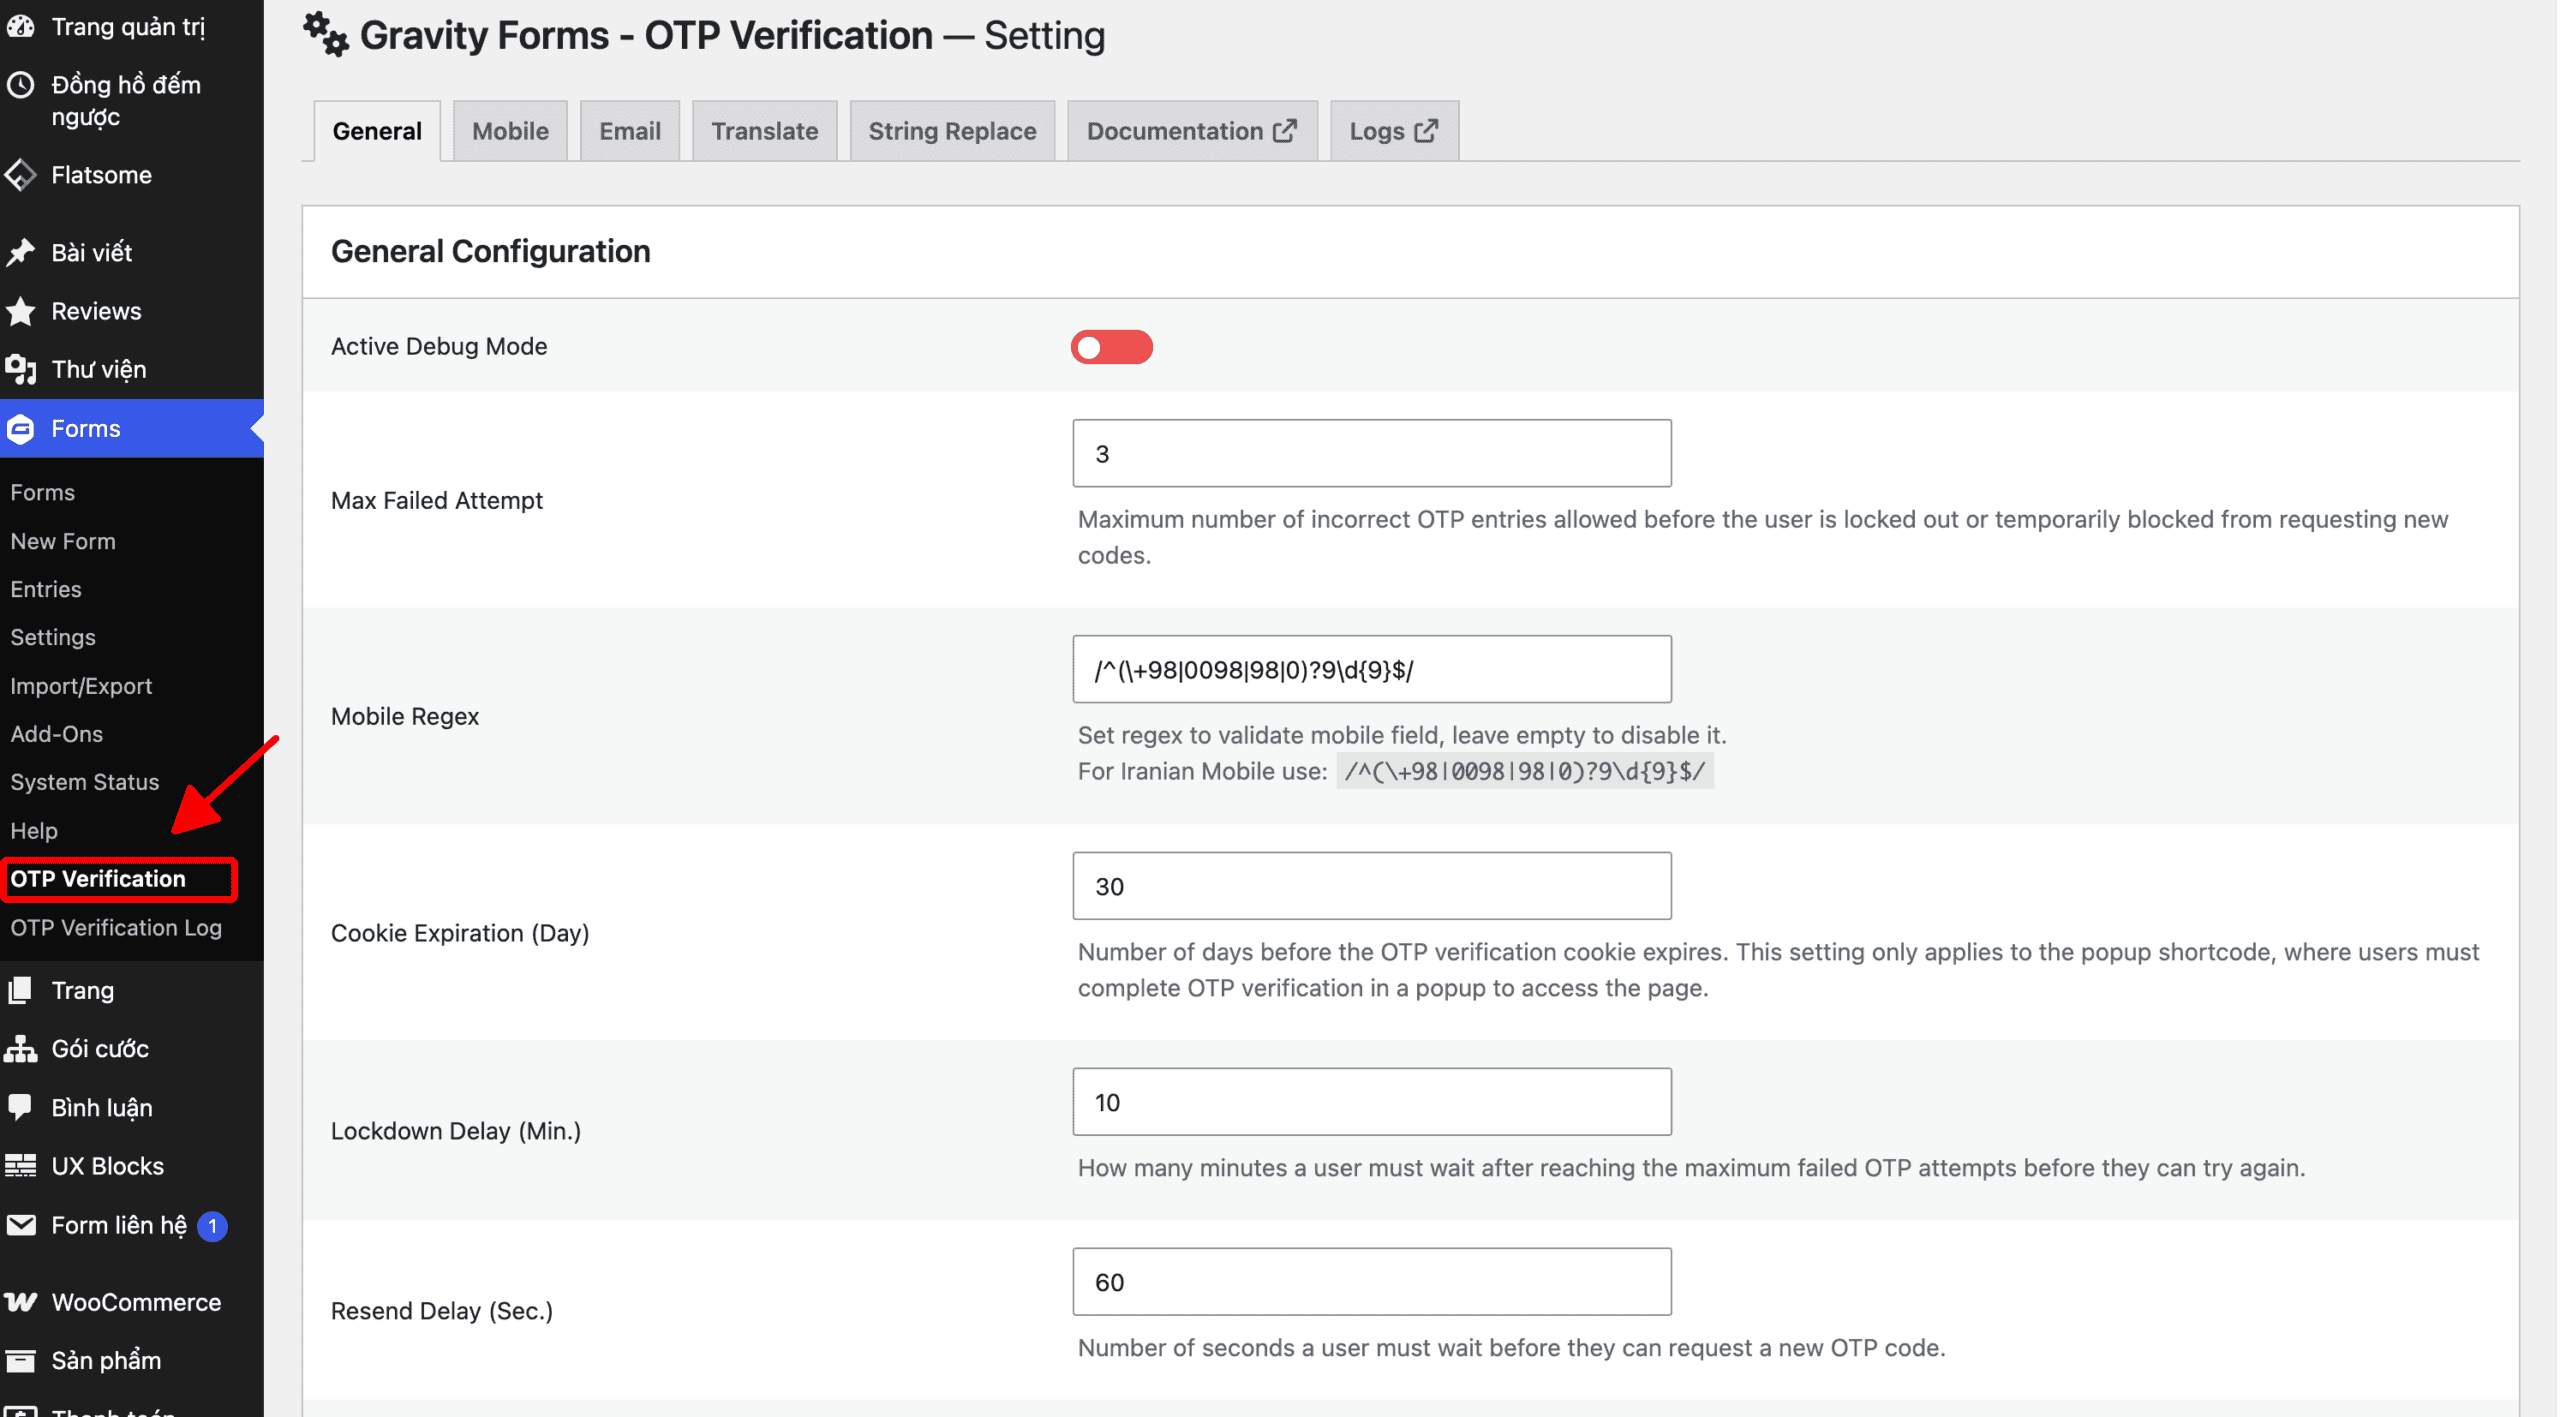Screen dimensions: 2560x1417
Task: Click the Reviews menu label
Action: (96, 311)
